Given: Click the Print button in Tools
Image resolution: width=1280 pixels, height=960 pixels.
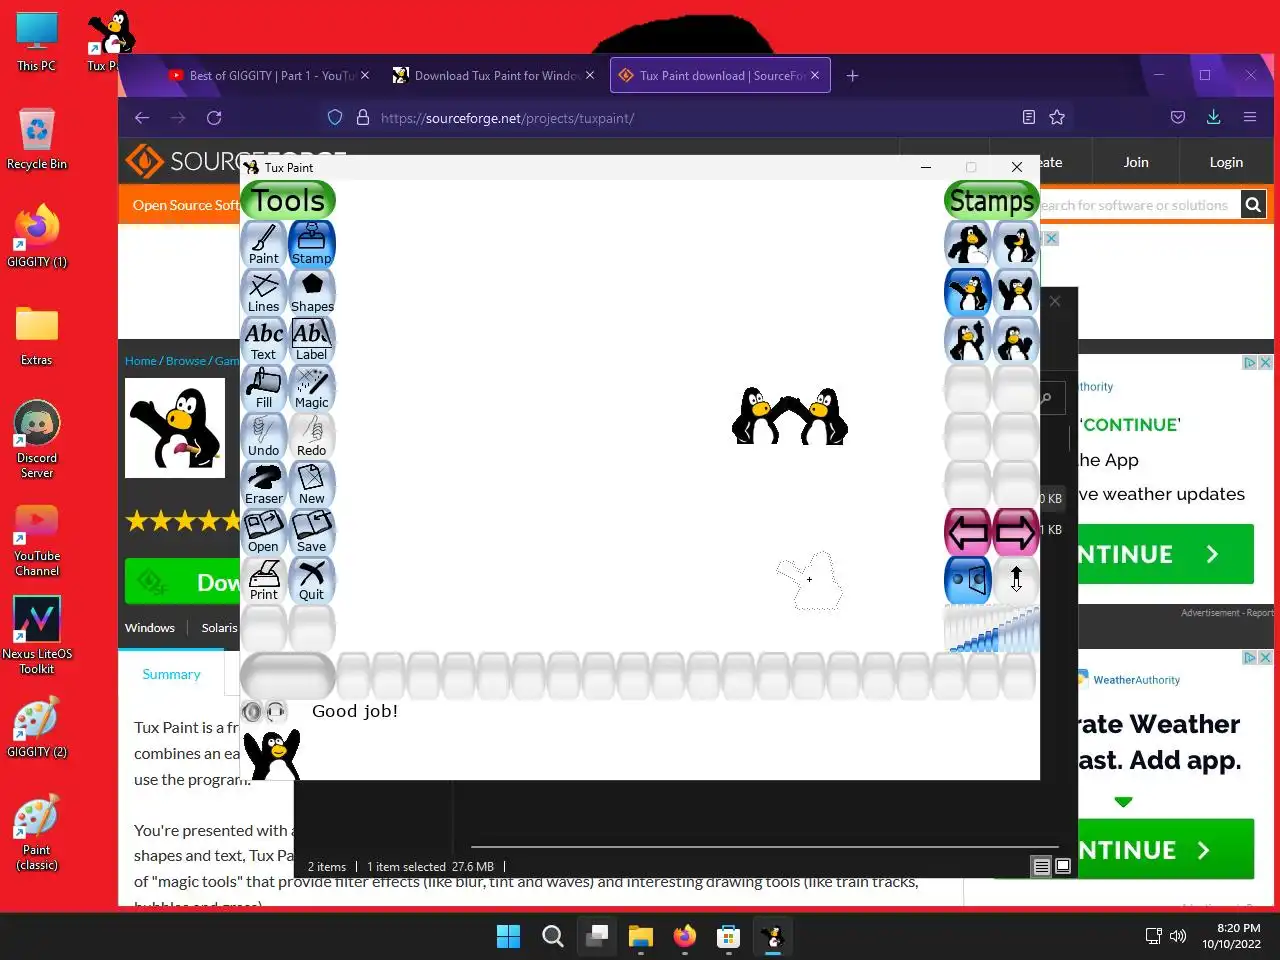Looking at the screenshot, I should [264, 580].
